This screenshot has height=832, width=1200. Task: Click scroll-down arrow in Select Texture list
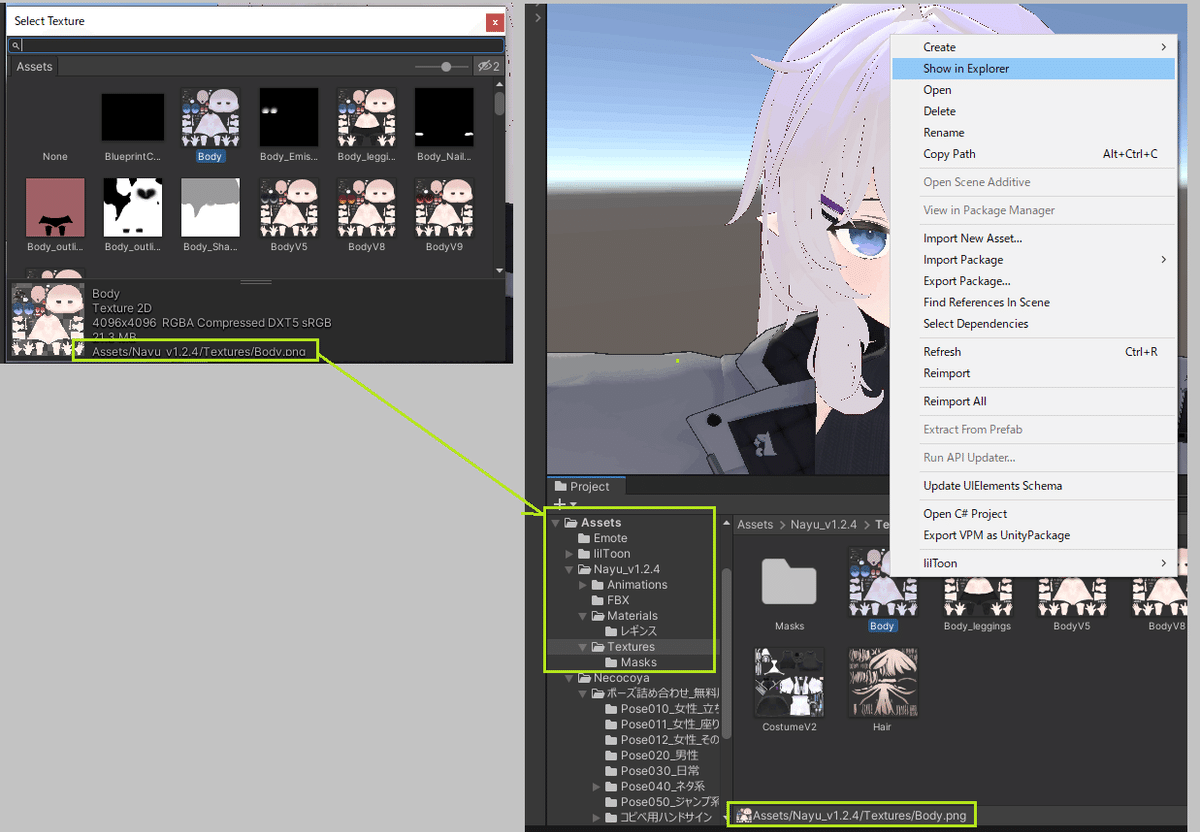499,269
